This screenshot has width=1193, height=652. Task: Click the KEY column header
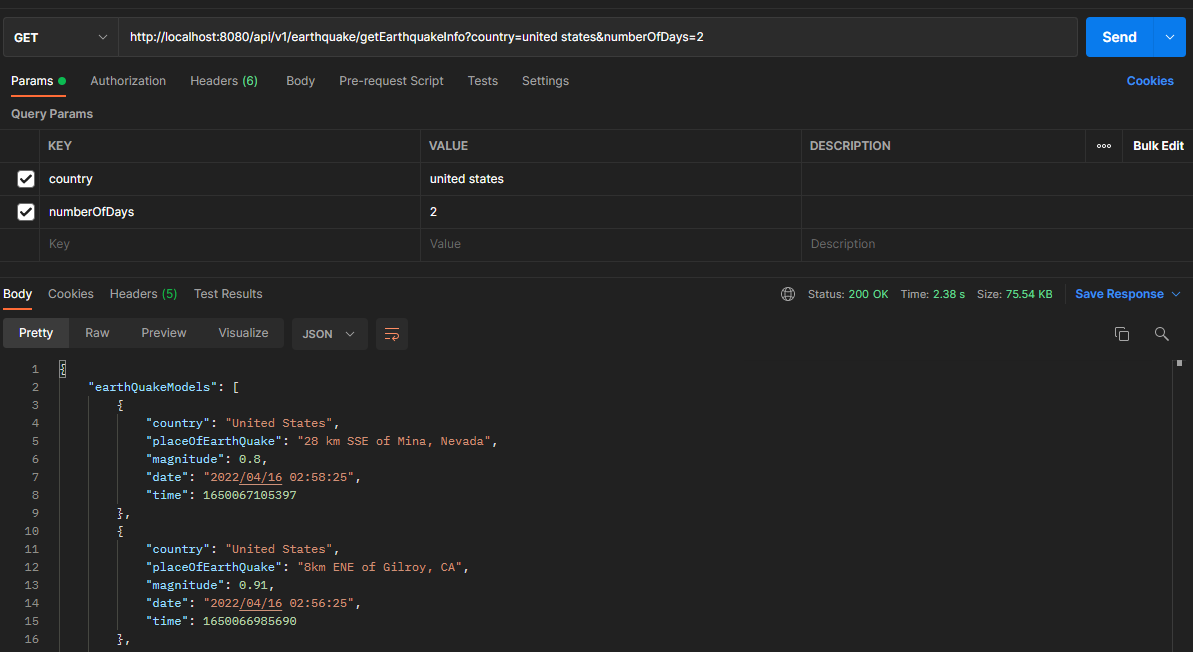[x=59, y=146]
